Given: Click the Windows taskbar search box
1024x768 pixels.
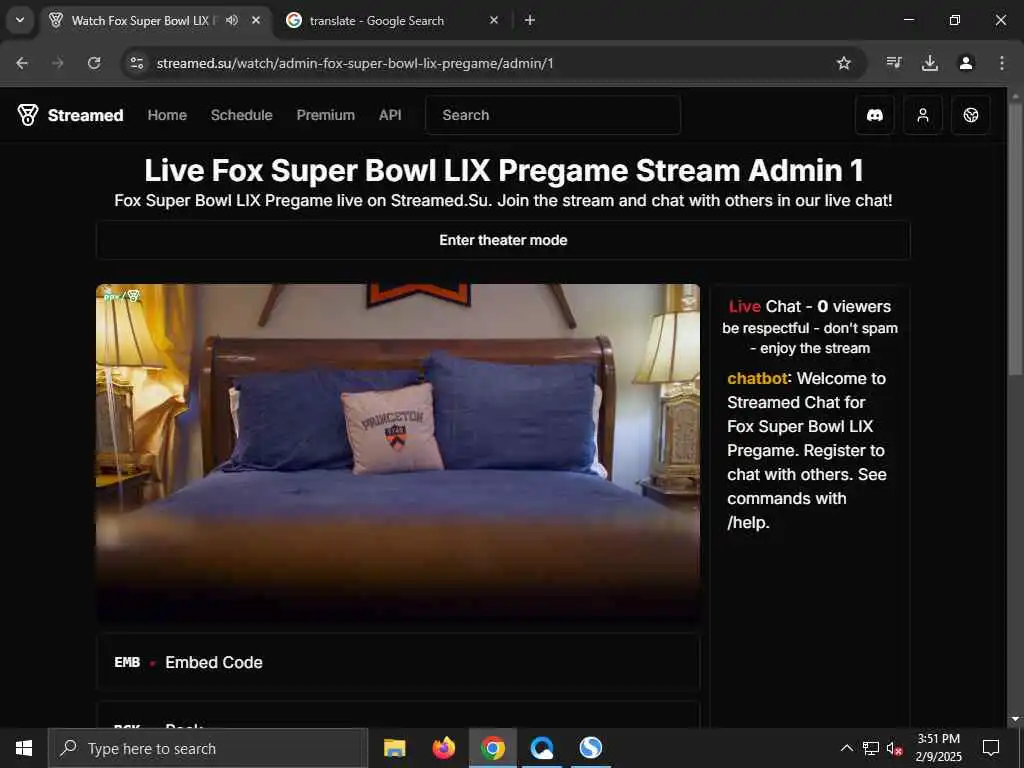Looking at the screenshot, I should point(208,748).
